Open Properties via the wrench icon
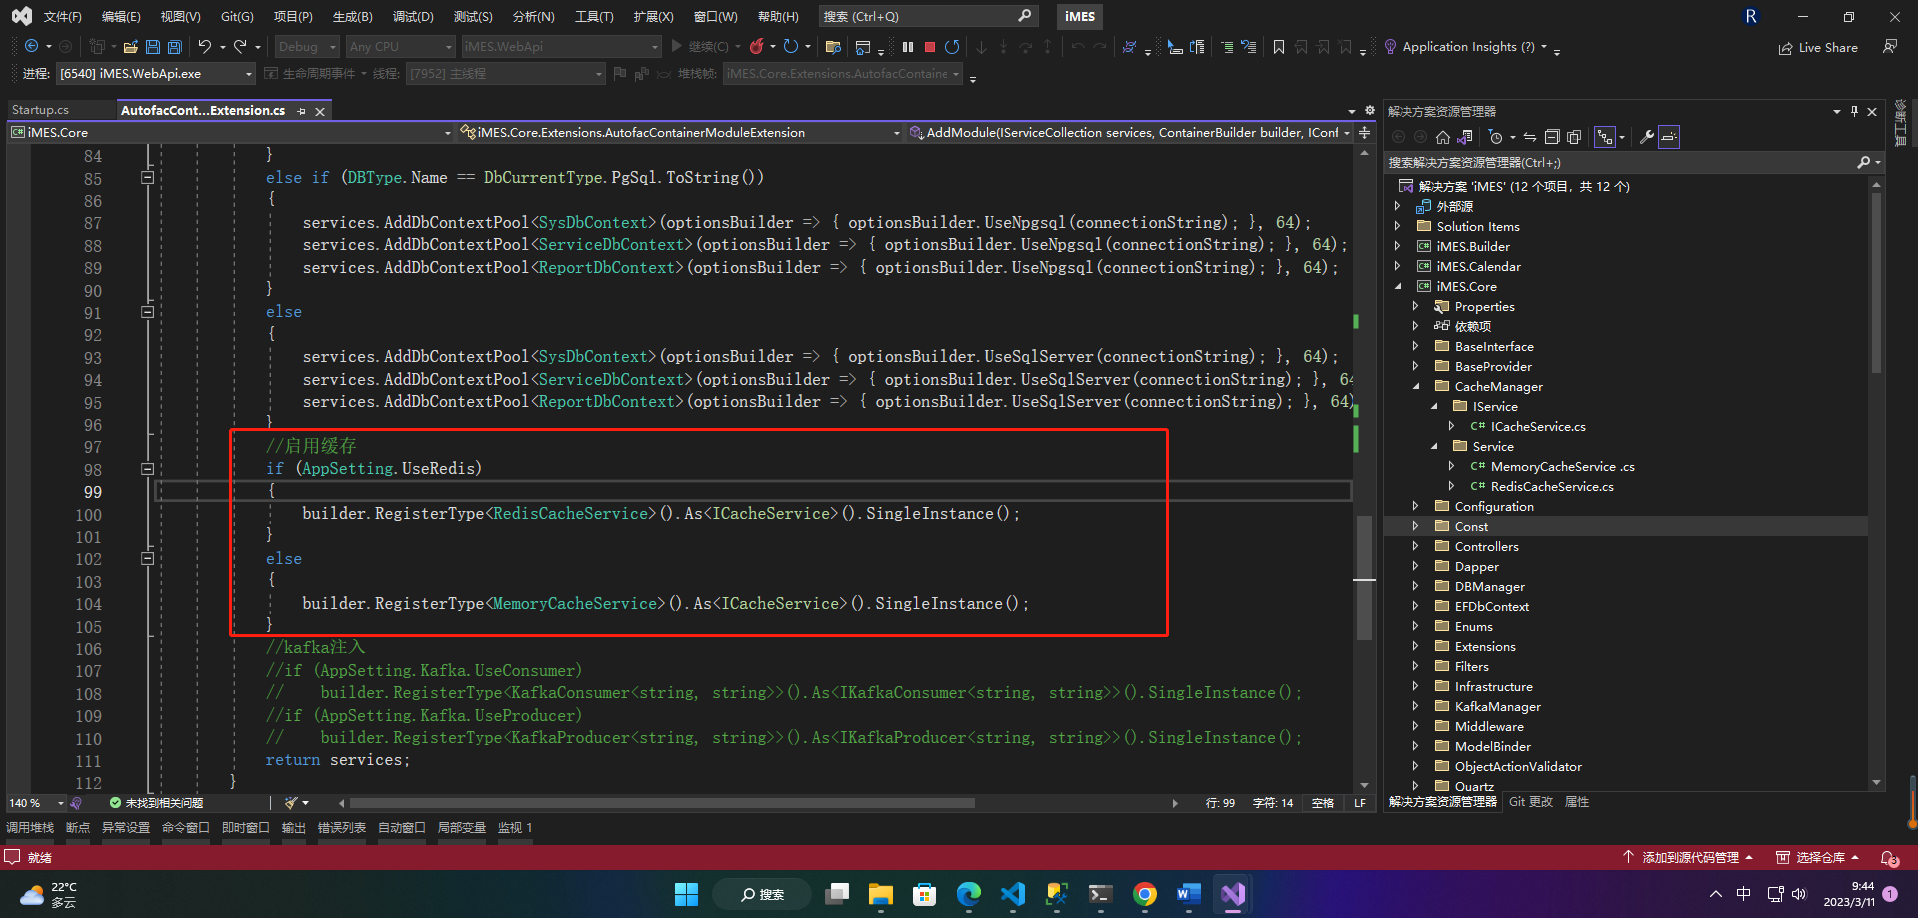The image size is (1918, 918). pos(1646,137)
